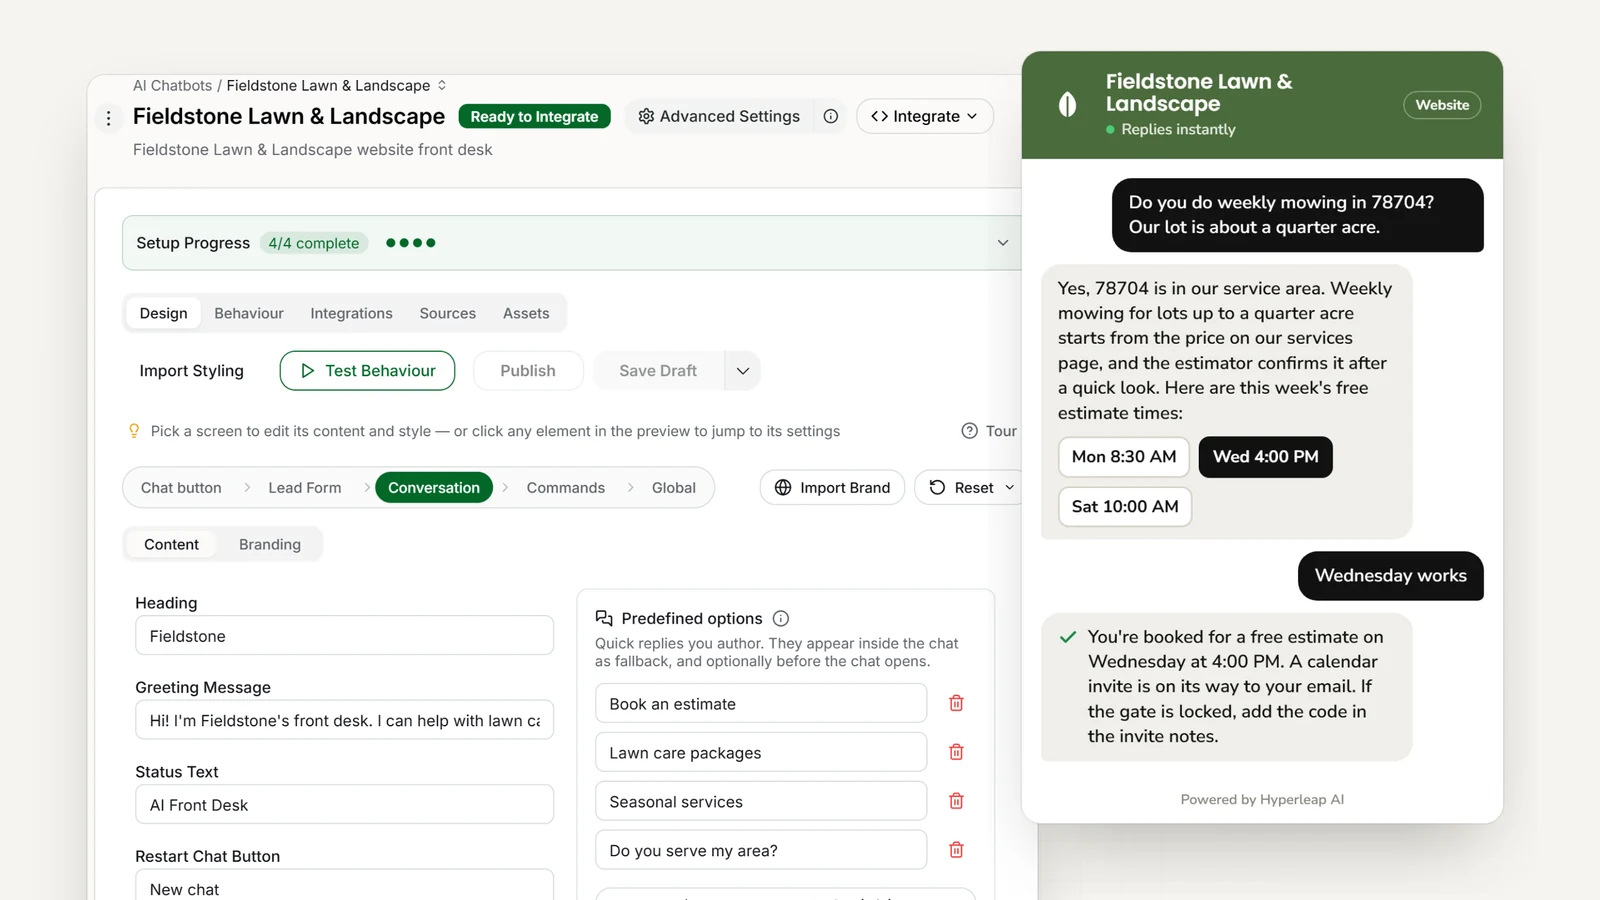Switch to Branding sub-tab

(270, 544)
